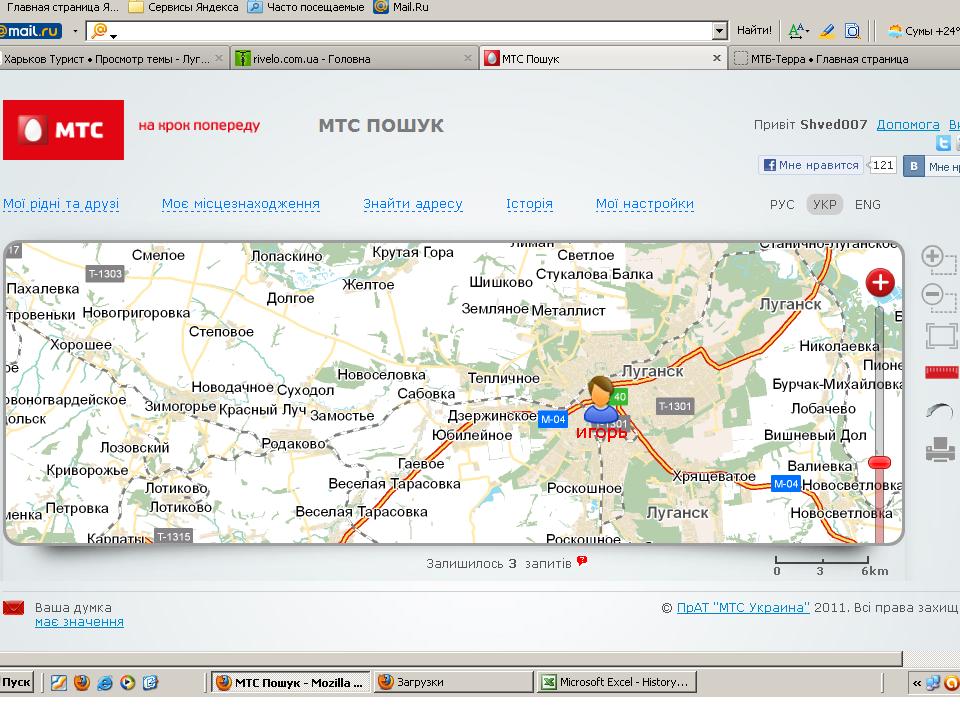Click the red map zoom slider handle

click(880, 462)
